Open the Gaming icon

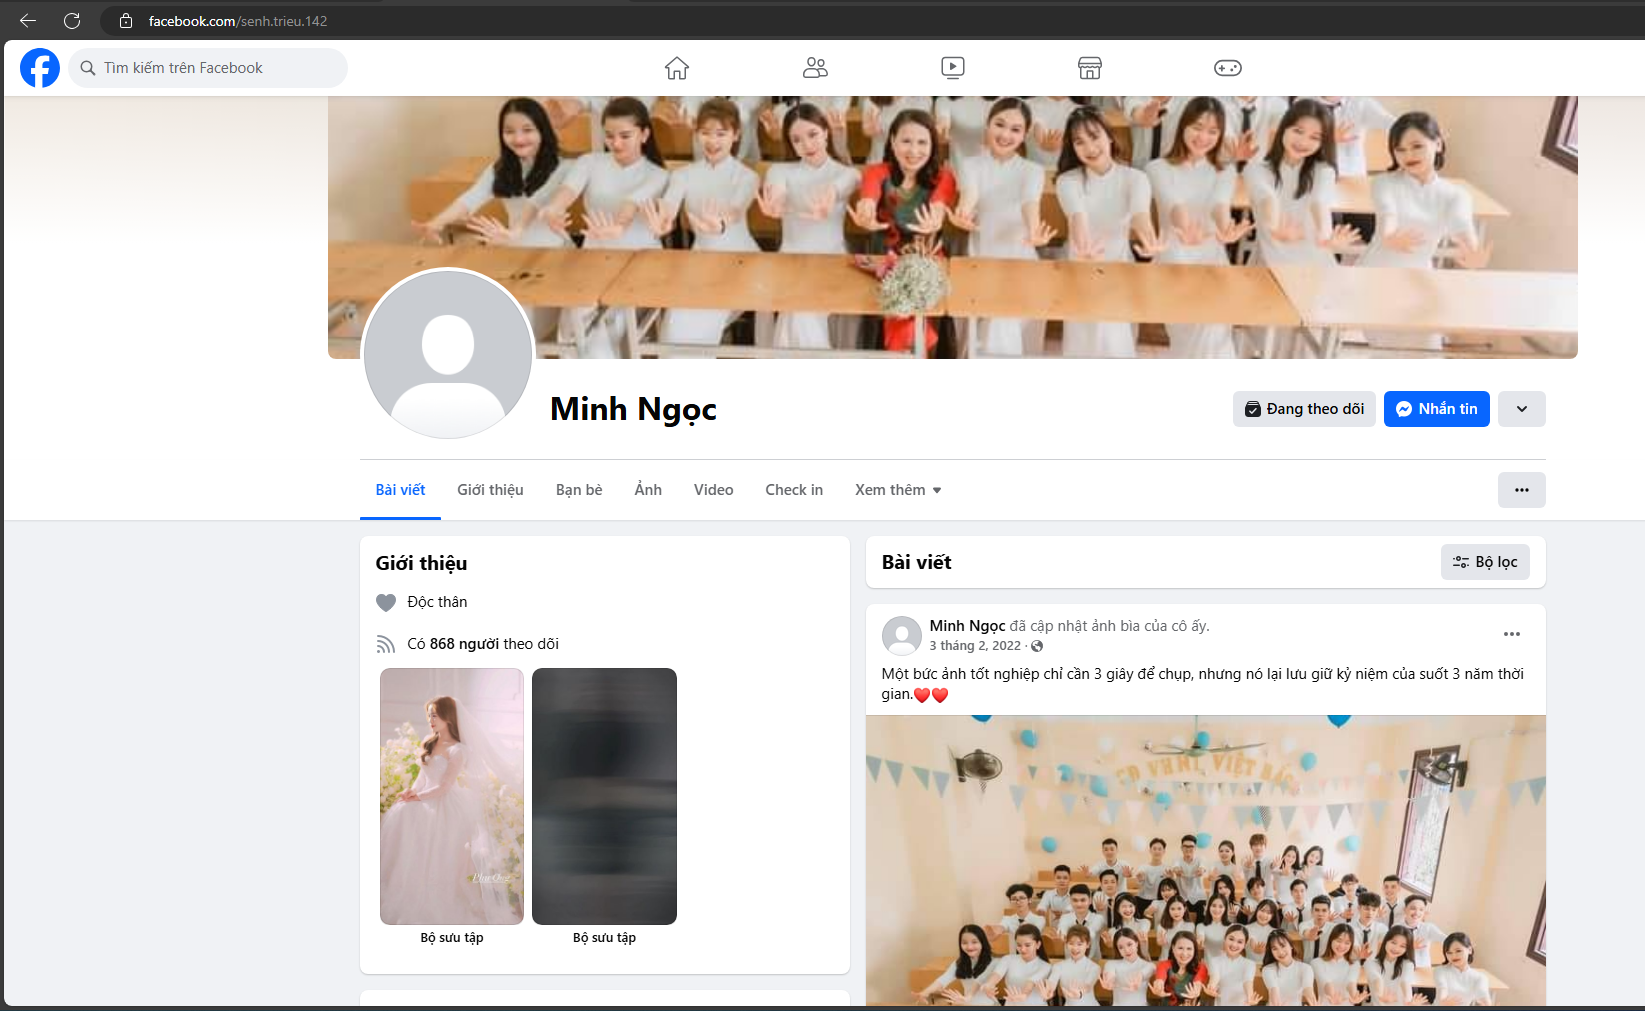(x=1227, y=68)
